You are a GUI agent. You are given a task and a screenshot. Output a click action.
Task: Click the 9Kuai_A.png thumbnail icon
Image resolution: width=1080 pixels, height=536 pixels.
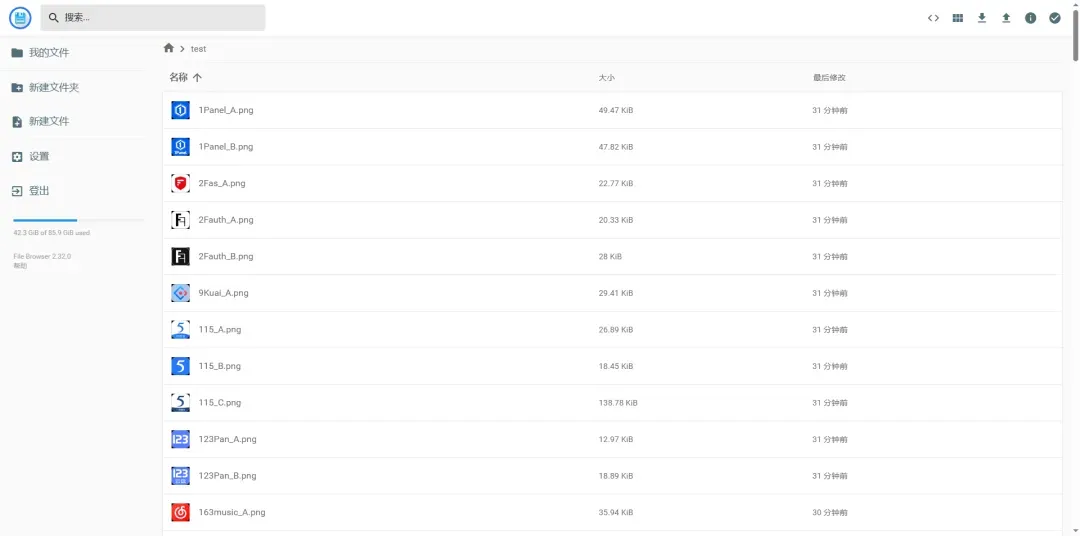point(180,293)
